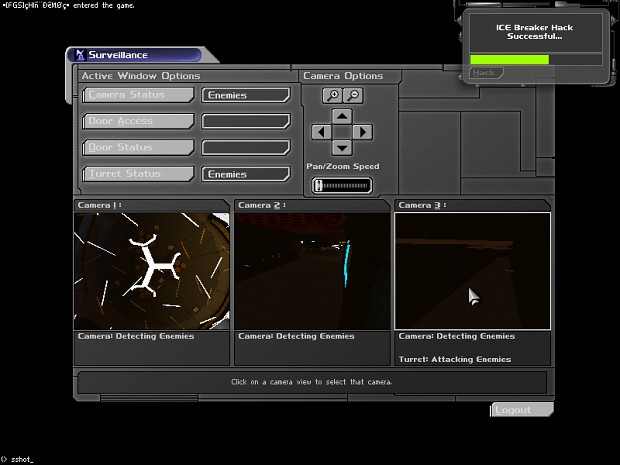The image size is (620, 465).
Task: Toggle the Door Status option
Action: point(138,147)
